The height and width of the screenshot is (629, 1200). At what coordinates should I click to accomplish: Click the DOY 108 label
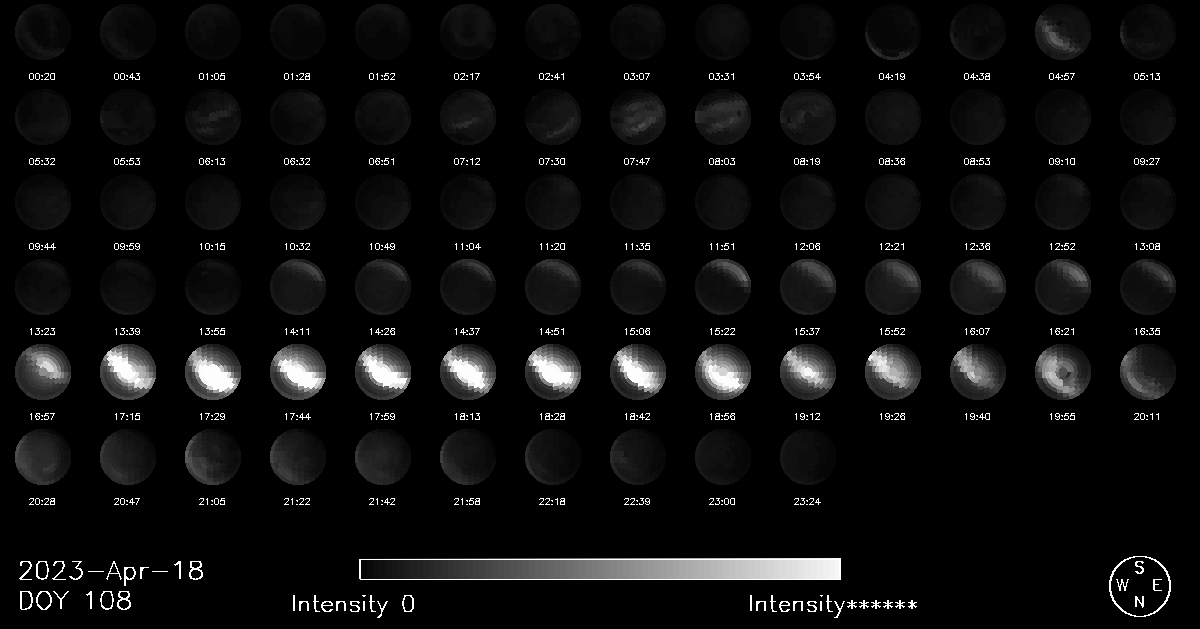[75, 601]
